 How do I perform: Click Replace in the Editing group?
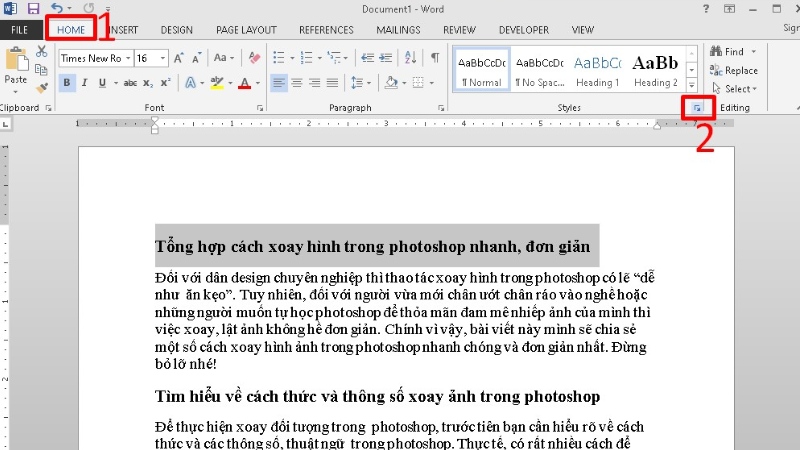pos(734,70)
